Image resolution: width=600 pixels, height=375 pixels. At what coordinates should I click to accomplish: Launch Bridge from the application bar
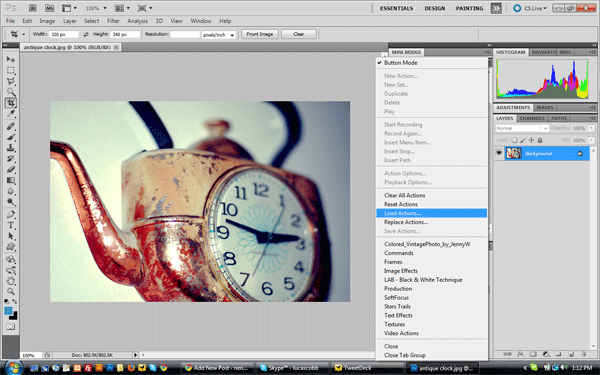33,8
